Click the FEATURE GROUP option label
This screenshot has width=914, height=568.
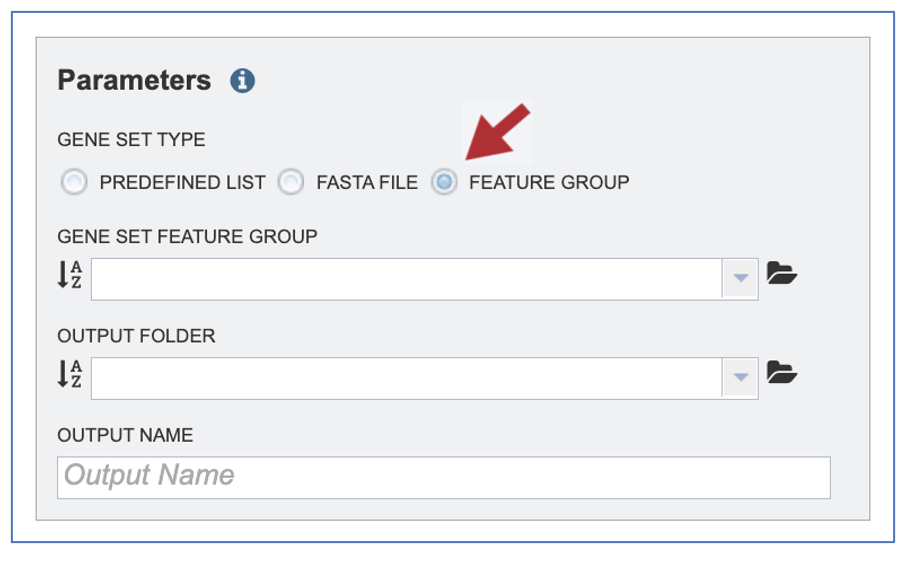tap(549, 183)
